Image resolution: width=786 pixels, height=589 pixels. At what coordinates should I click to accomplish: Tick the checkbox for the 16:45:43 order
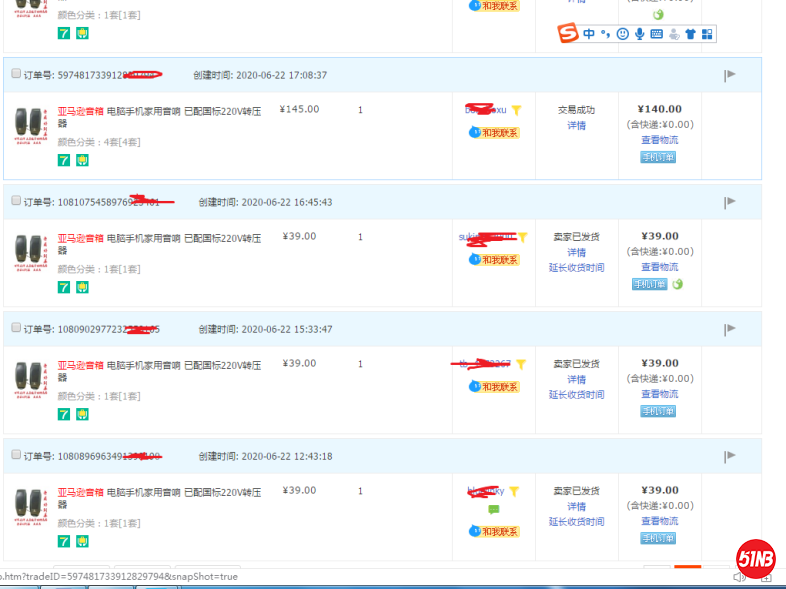16,201
